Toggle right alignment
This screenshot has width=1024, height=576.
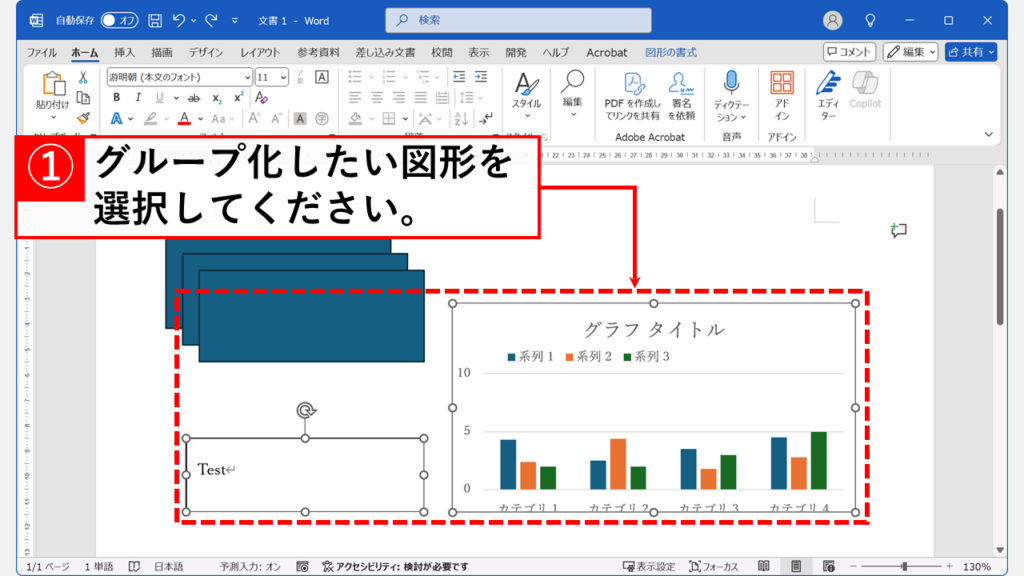[x=398, y=98]
